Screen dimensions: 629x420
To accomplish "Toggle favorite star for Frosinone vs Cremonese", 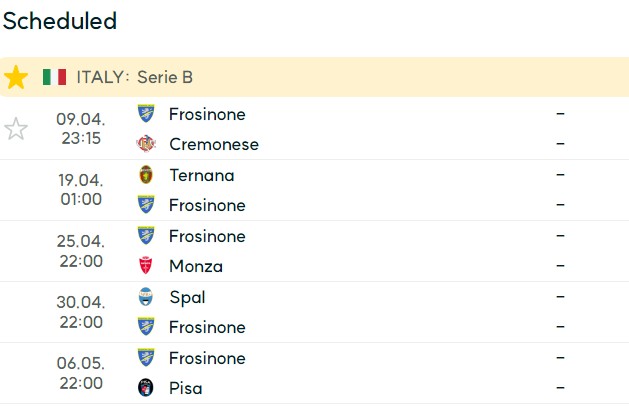I will (x=16, y=129).
